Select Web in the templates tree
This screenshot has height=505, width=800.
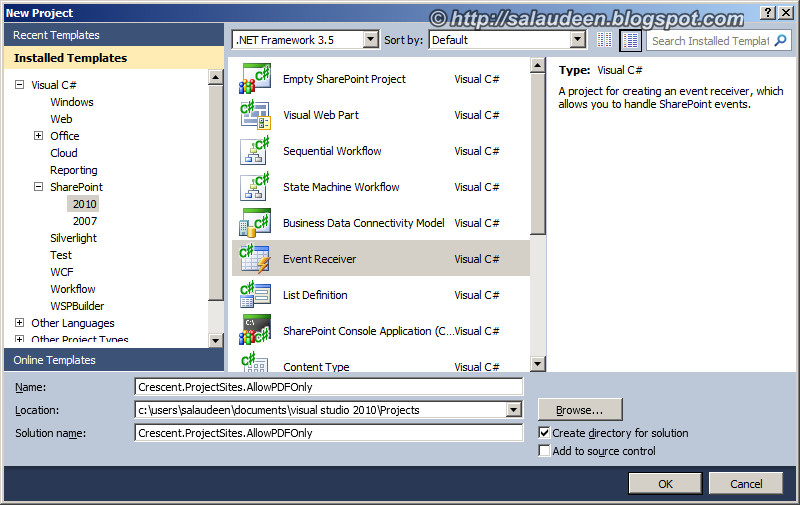tap(61, 119)
